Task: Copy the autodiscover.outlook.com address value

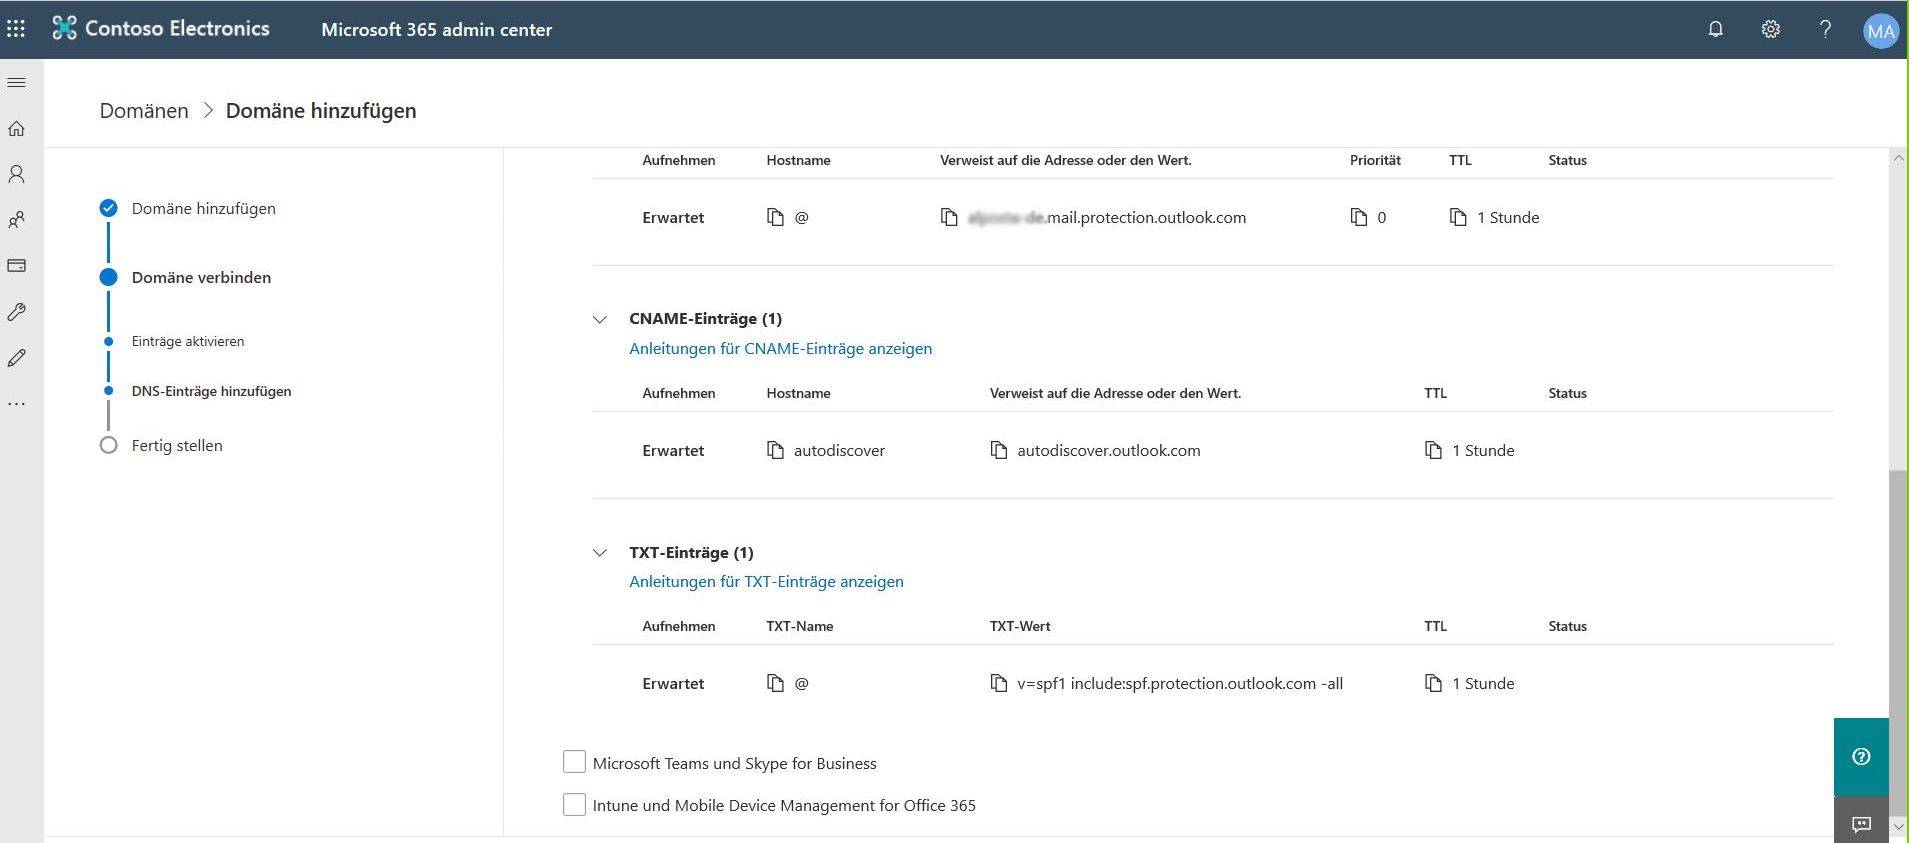Action: click(998, 450)
